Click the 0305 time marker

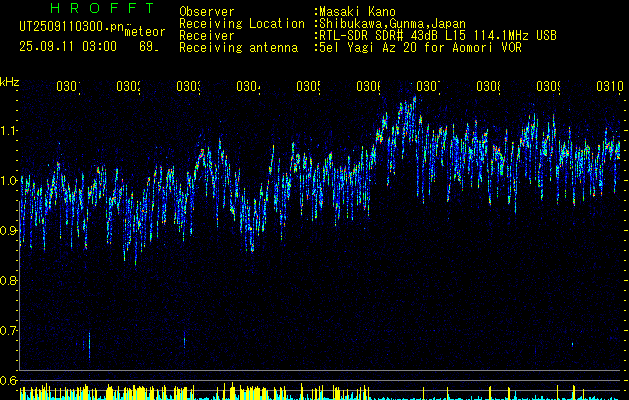(x=308, y=86)
